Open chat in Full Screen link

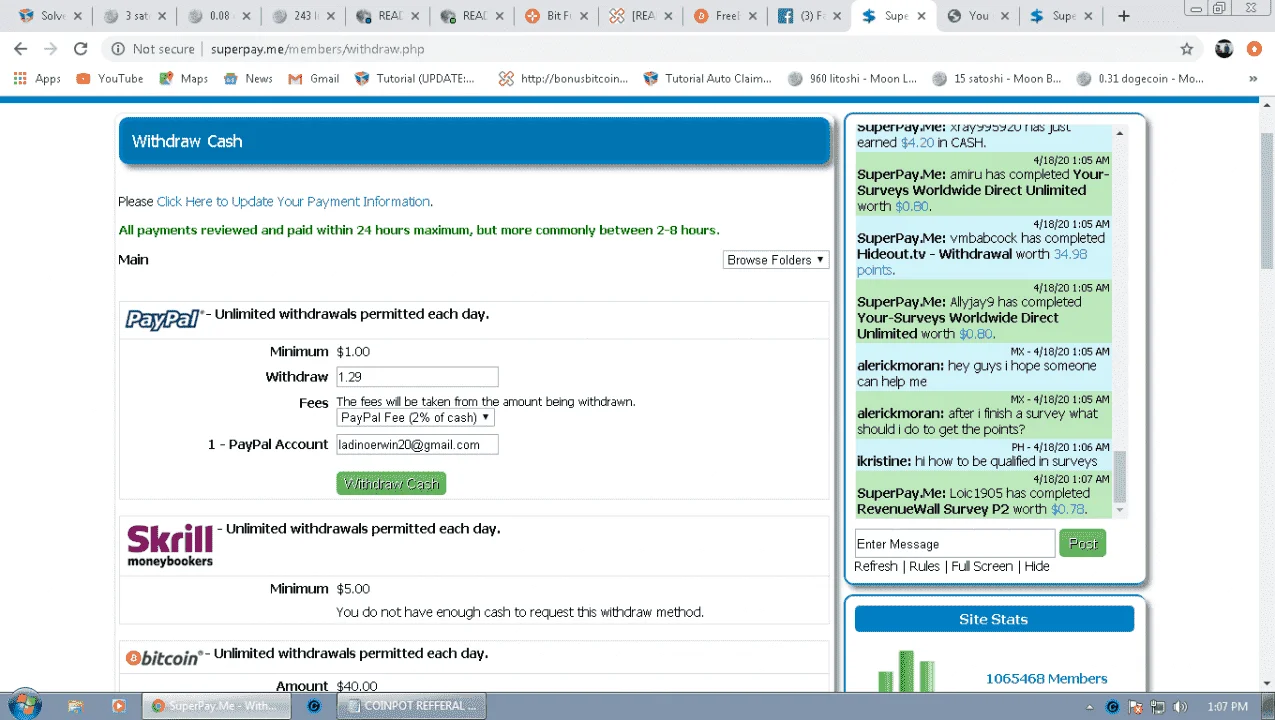point(982,566)
